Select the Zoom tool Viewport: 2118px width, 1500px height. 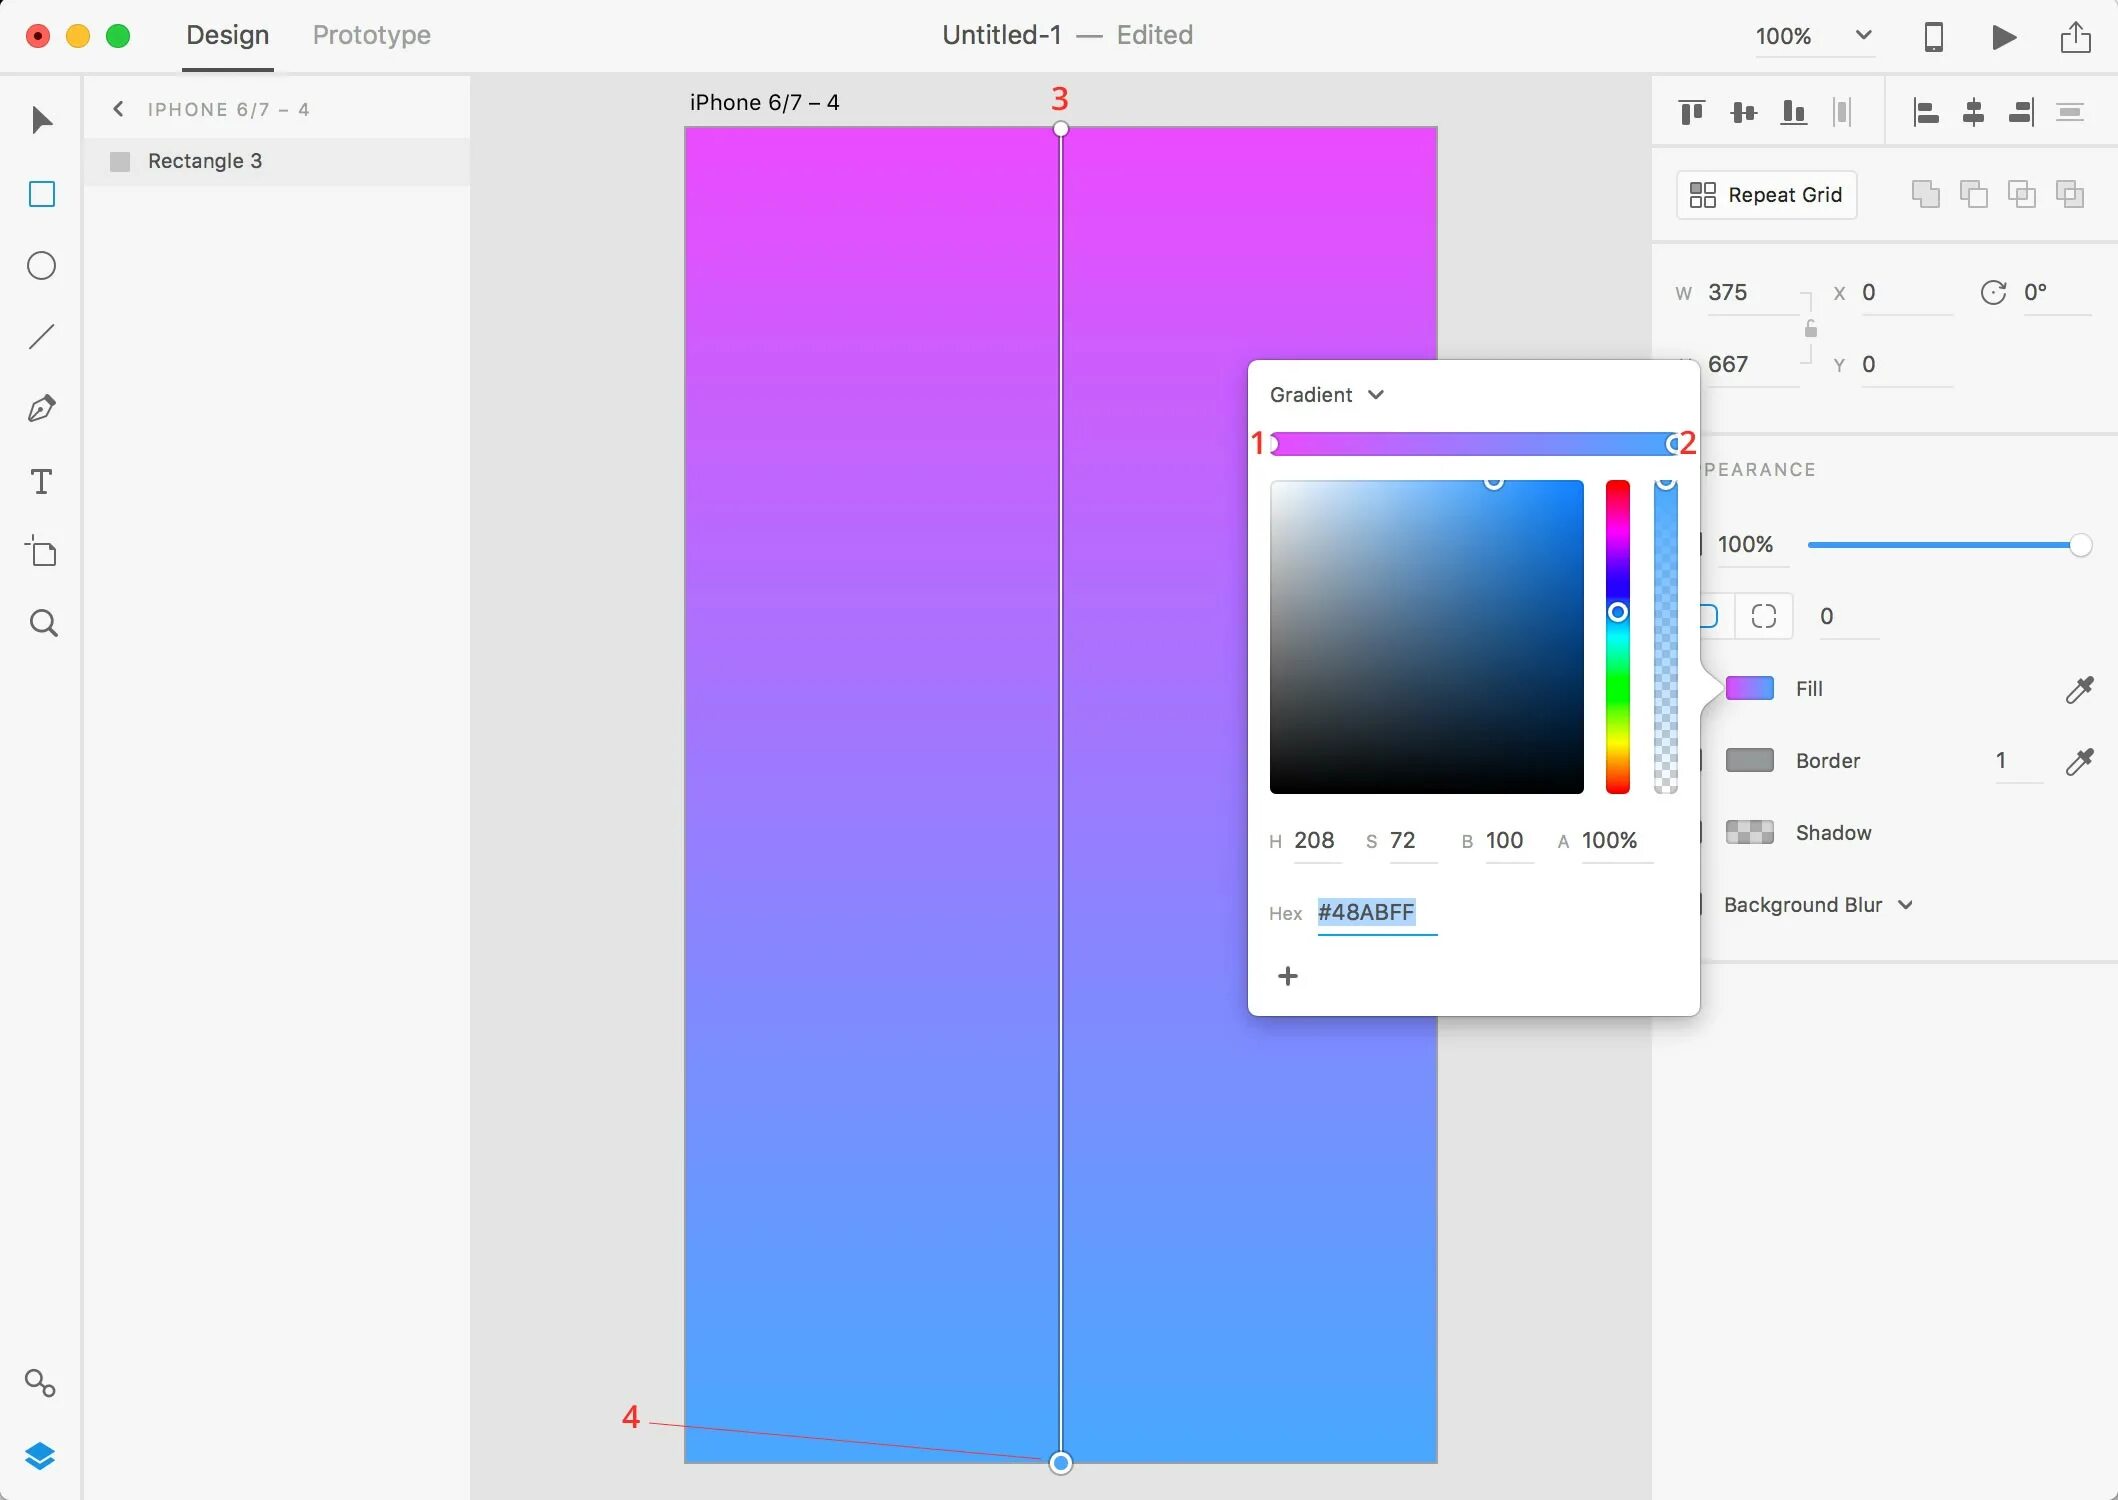(42, 624)
